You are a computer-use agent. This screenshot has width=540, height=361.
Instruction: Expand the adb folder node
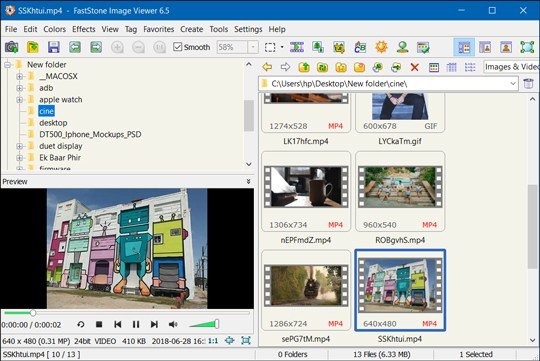pos(20,88)
